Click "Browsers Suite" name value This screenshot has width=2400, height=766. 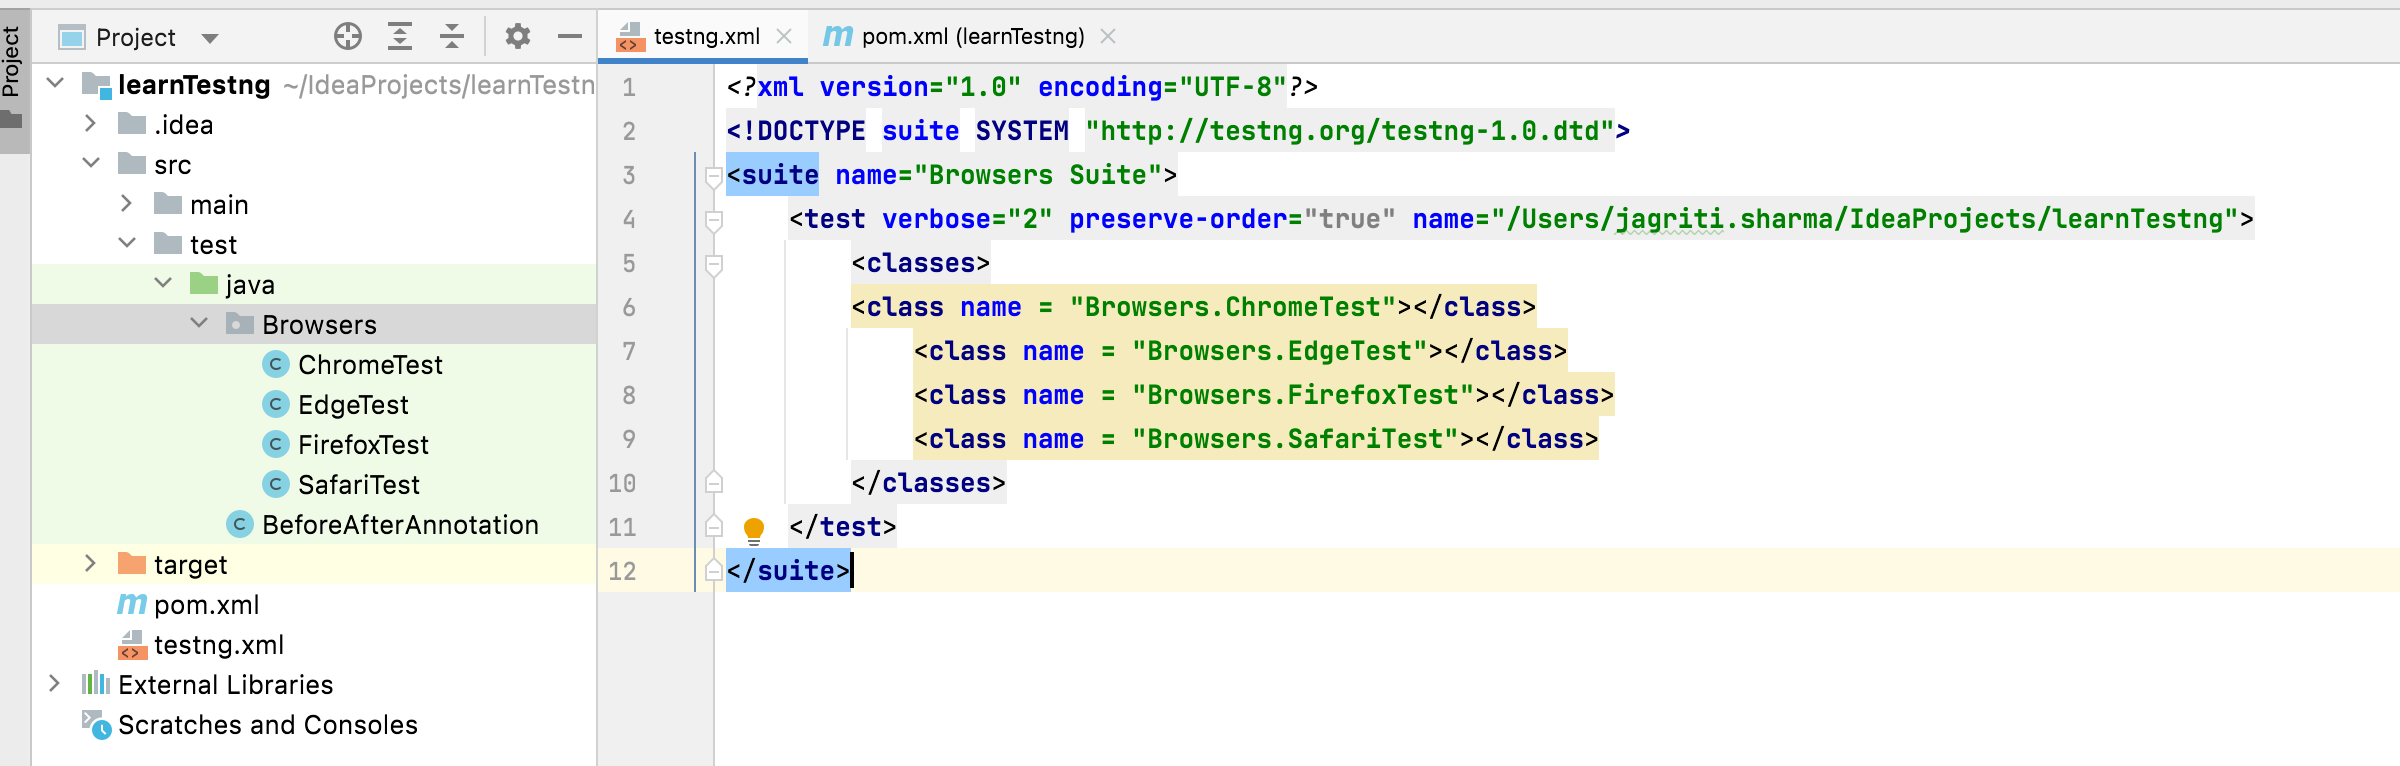pos(1038,175)
